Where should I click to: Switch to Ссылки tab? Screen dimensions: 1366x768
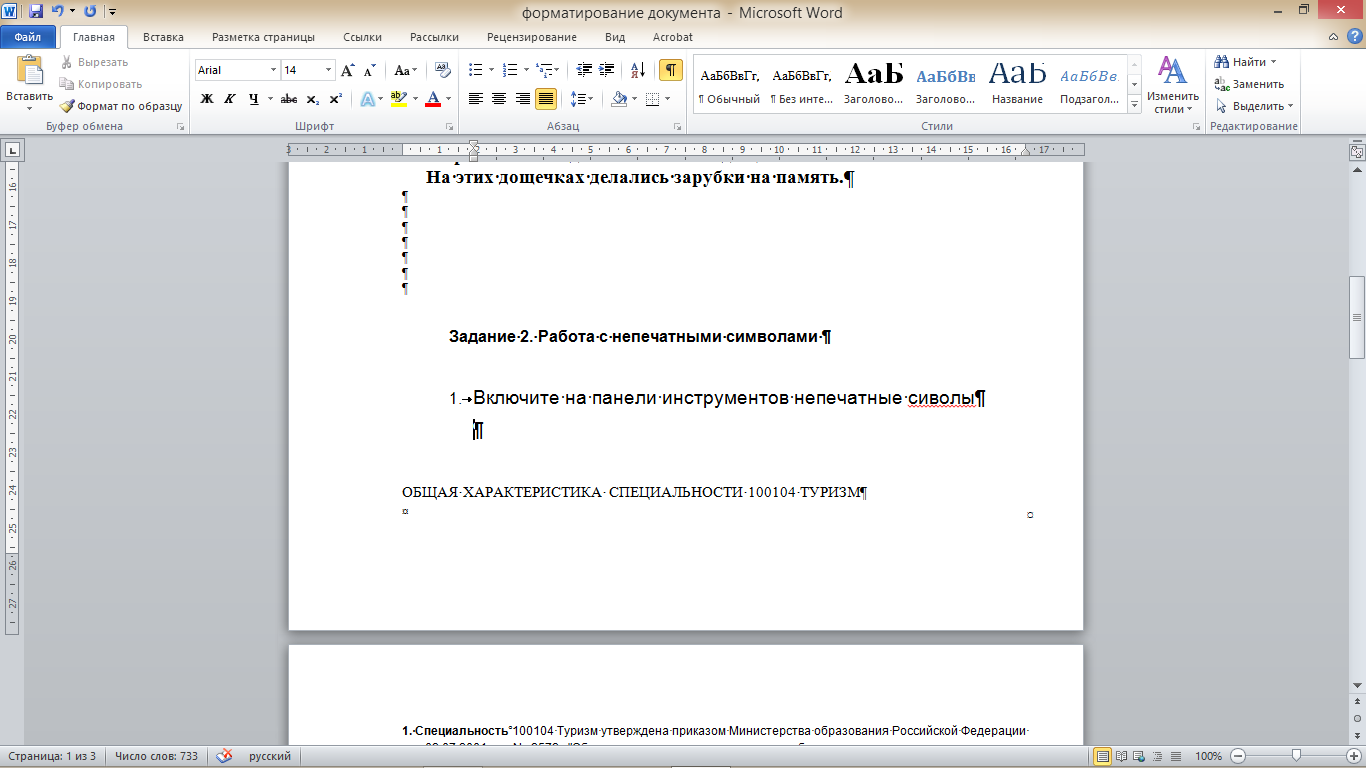(x=362, y=37)
